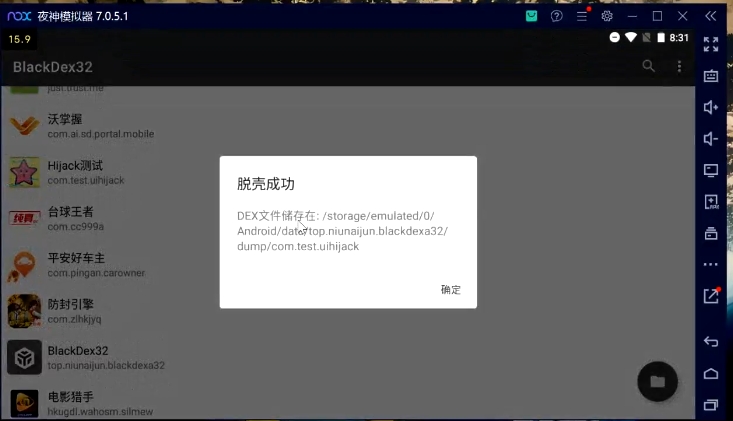Click Wi-Fi status bar icon
The height and width of the screenshot is (421, 733).
coord(631,37)
